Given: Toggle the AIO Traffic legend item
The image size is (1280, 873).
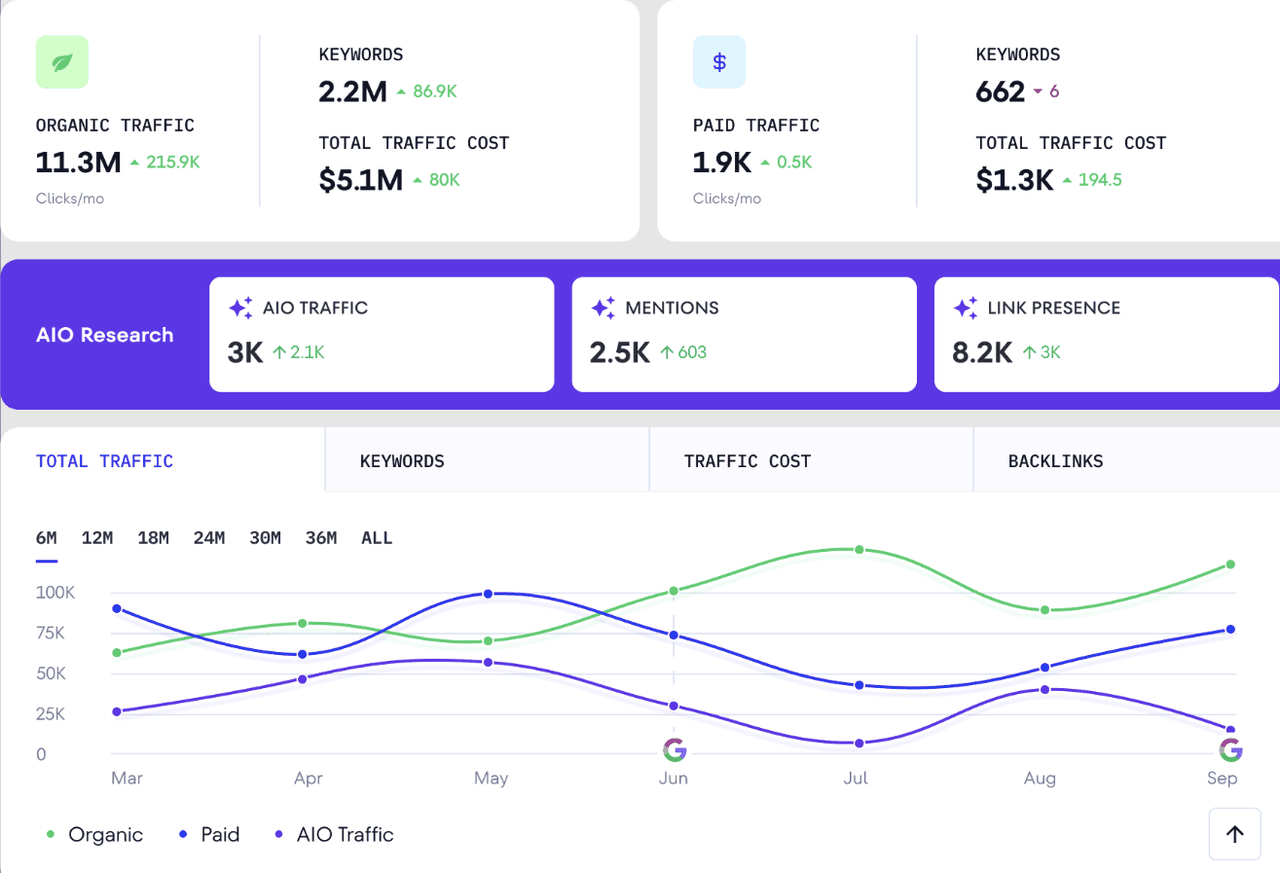Looking at the screenshot, I should point(334,834).
